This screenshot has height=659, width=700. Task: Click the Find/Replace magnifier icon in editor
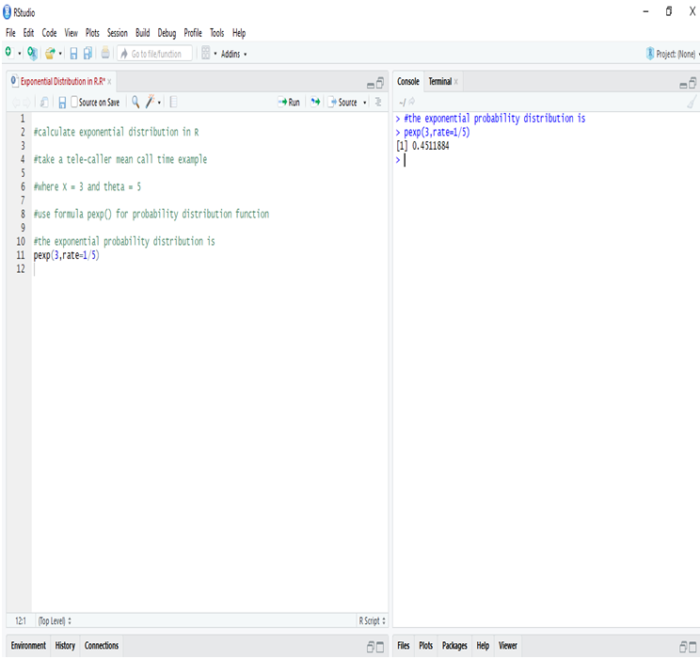135,102
